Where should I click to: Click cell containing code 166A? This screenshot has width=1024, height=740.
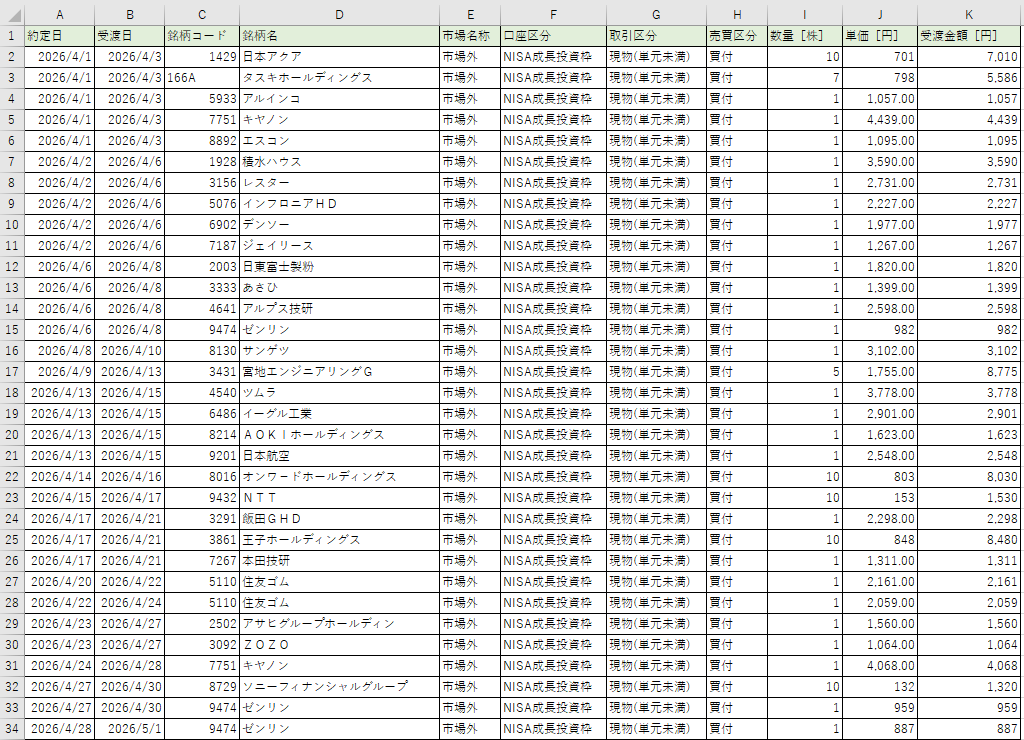[202, 78]
